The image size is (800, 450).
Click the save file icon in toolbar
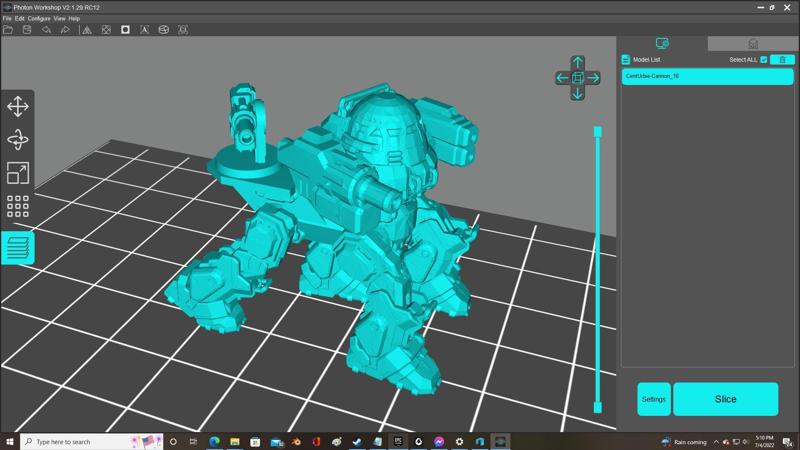27,30
